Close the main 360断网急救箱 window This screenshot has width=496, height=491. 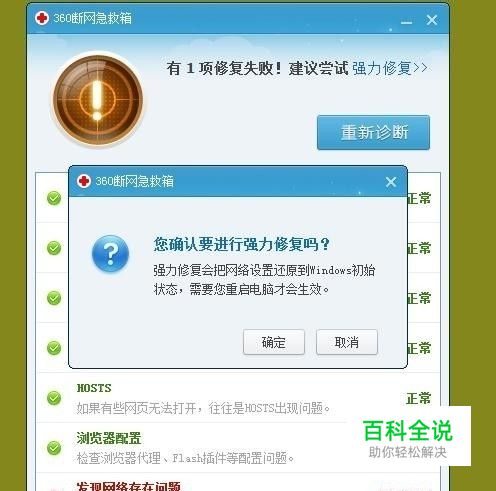[x=432, y=20]
